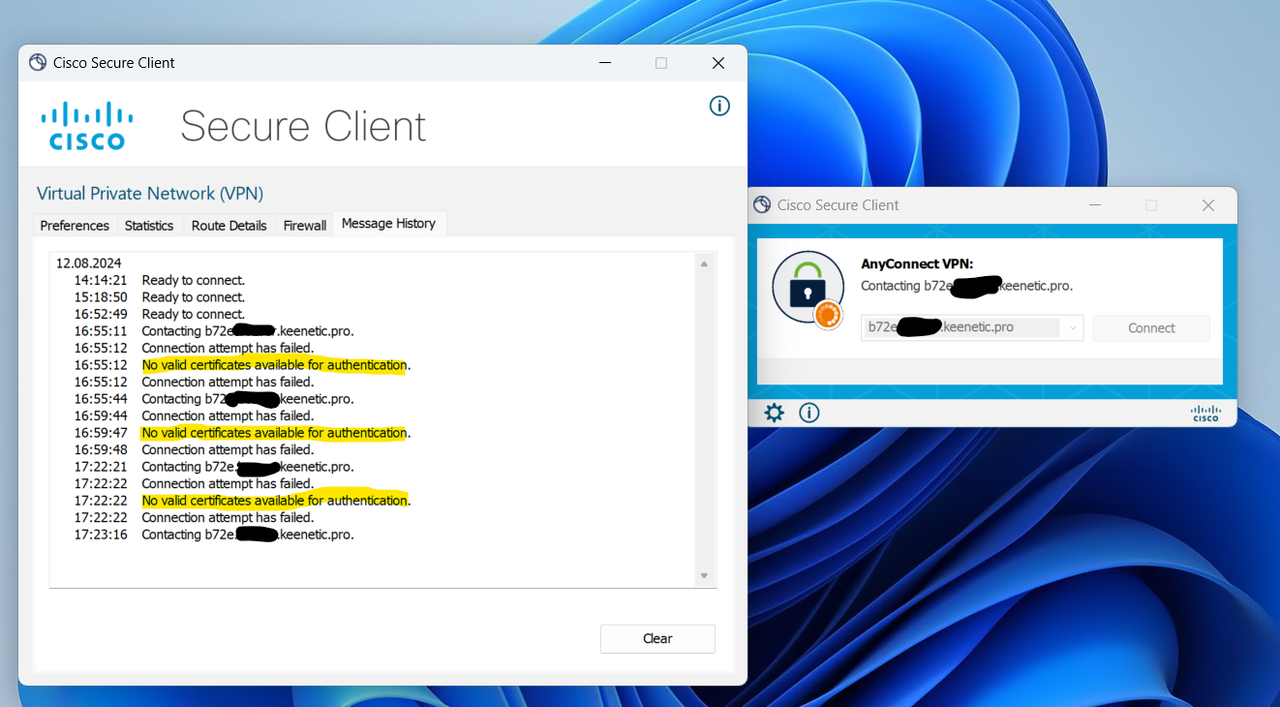Viewport: 1280px width, 707px height.
Task: Click the 16:55:11 Contacting entry
Action: (x=214, y=331)
